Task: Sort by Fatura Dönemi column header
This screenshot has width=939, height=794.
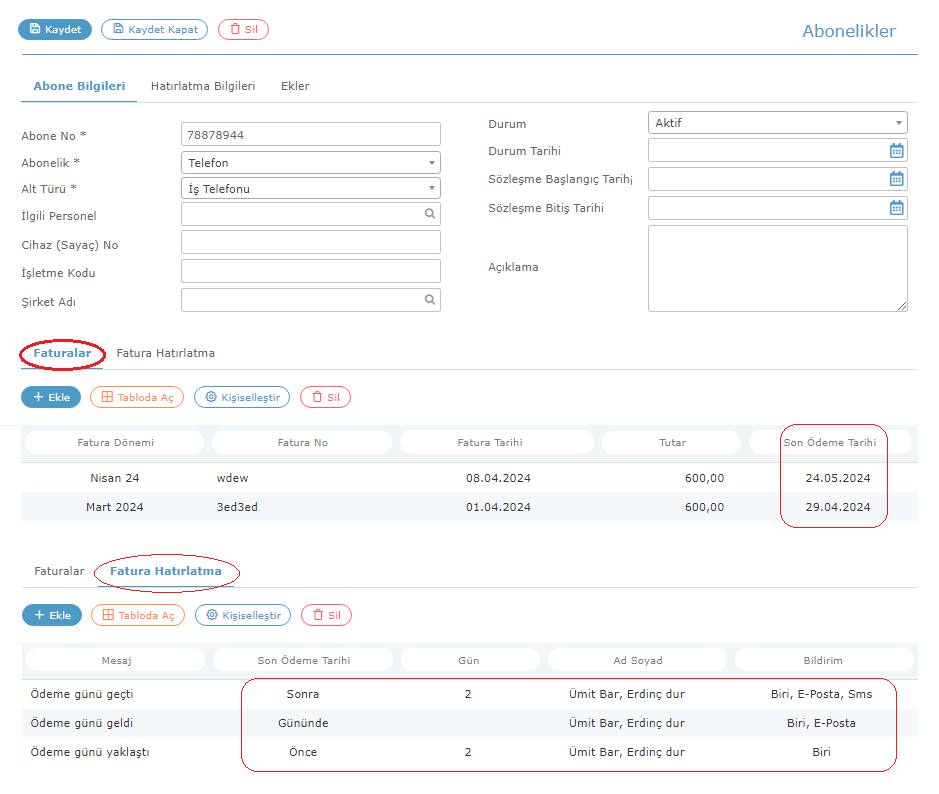Action: (x=115, y=443)
